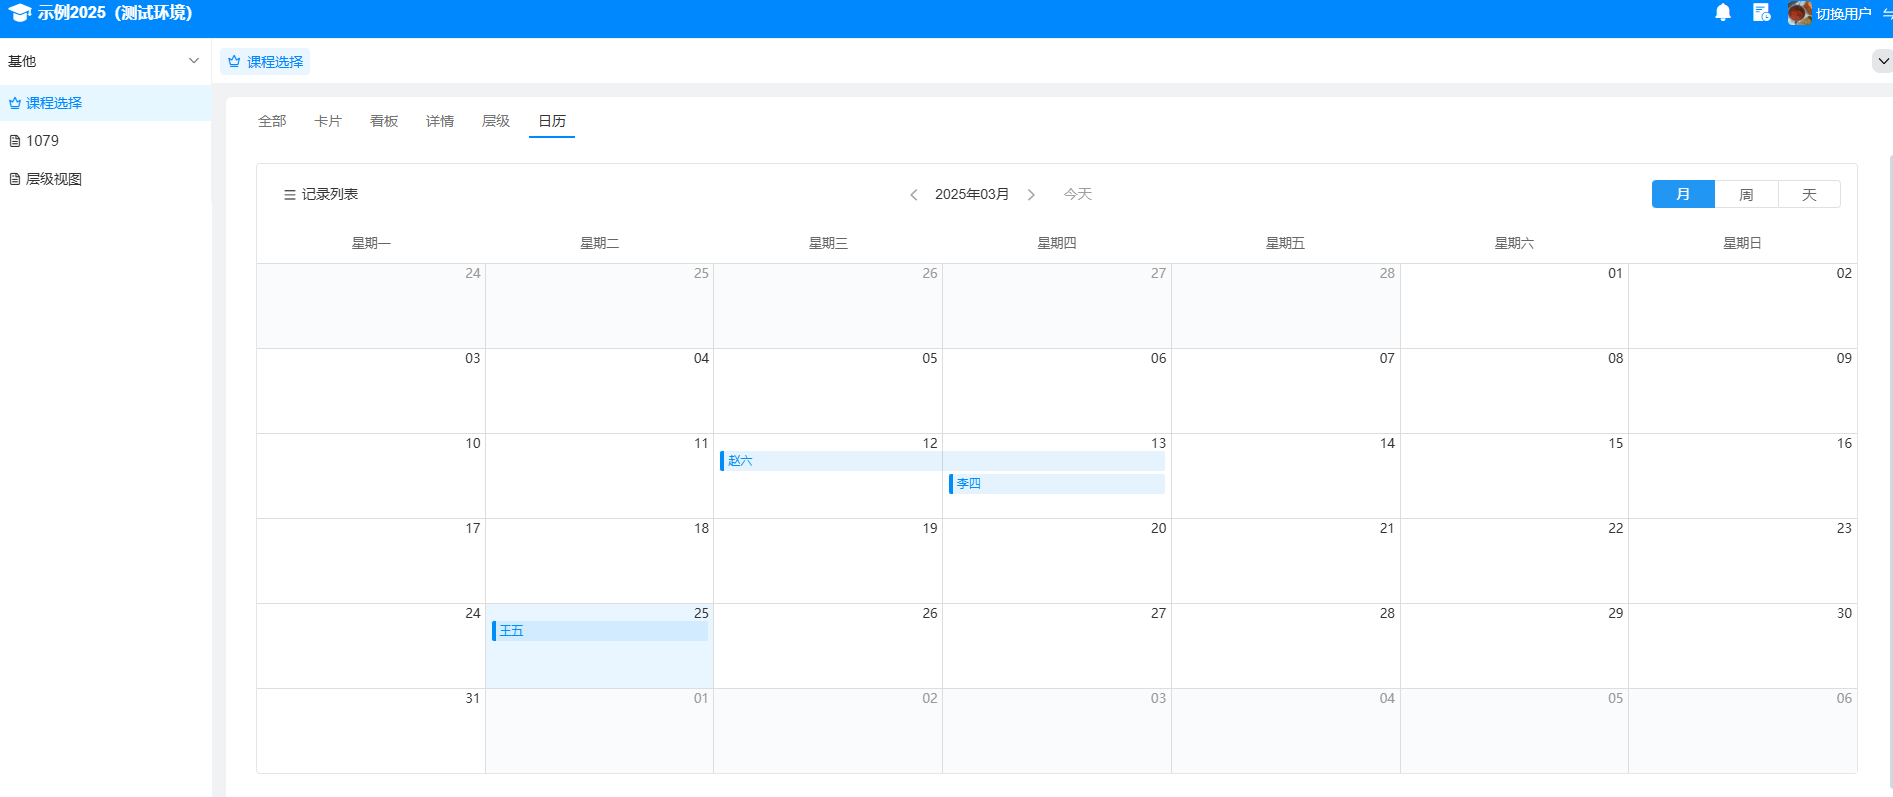Click 切换用户 to switch user
This screenshot has height=797, width=1893.
(1843, 14)
